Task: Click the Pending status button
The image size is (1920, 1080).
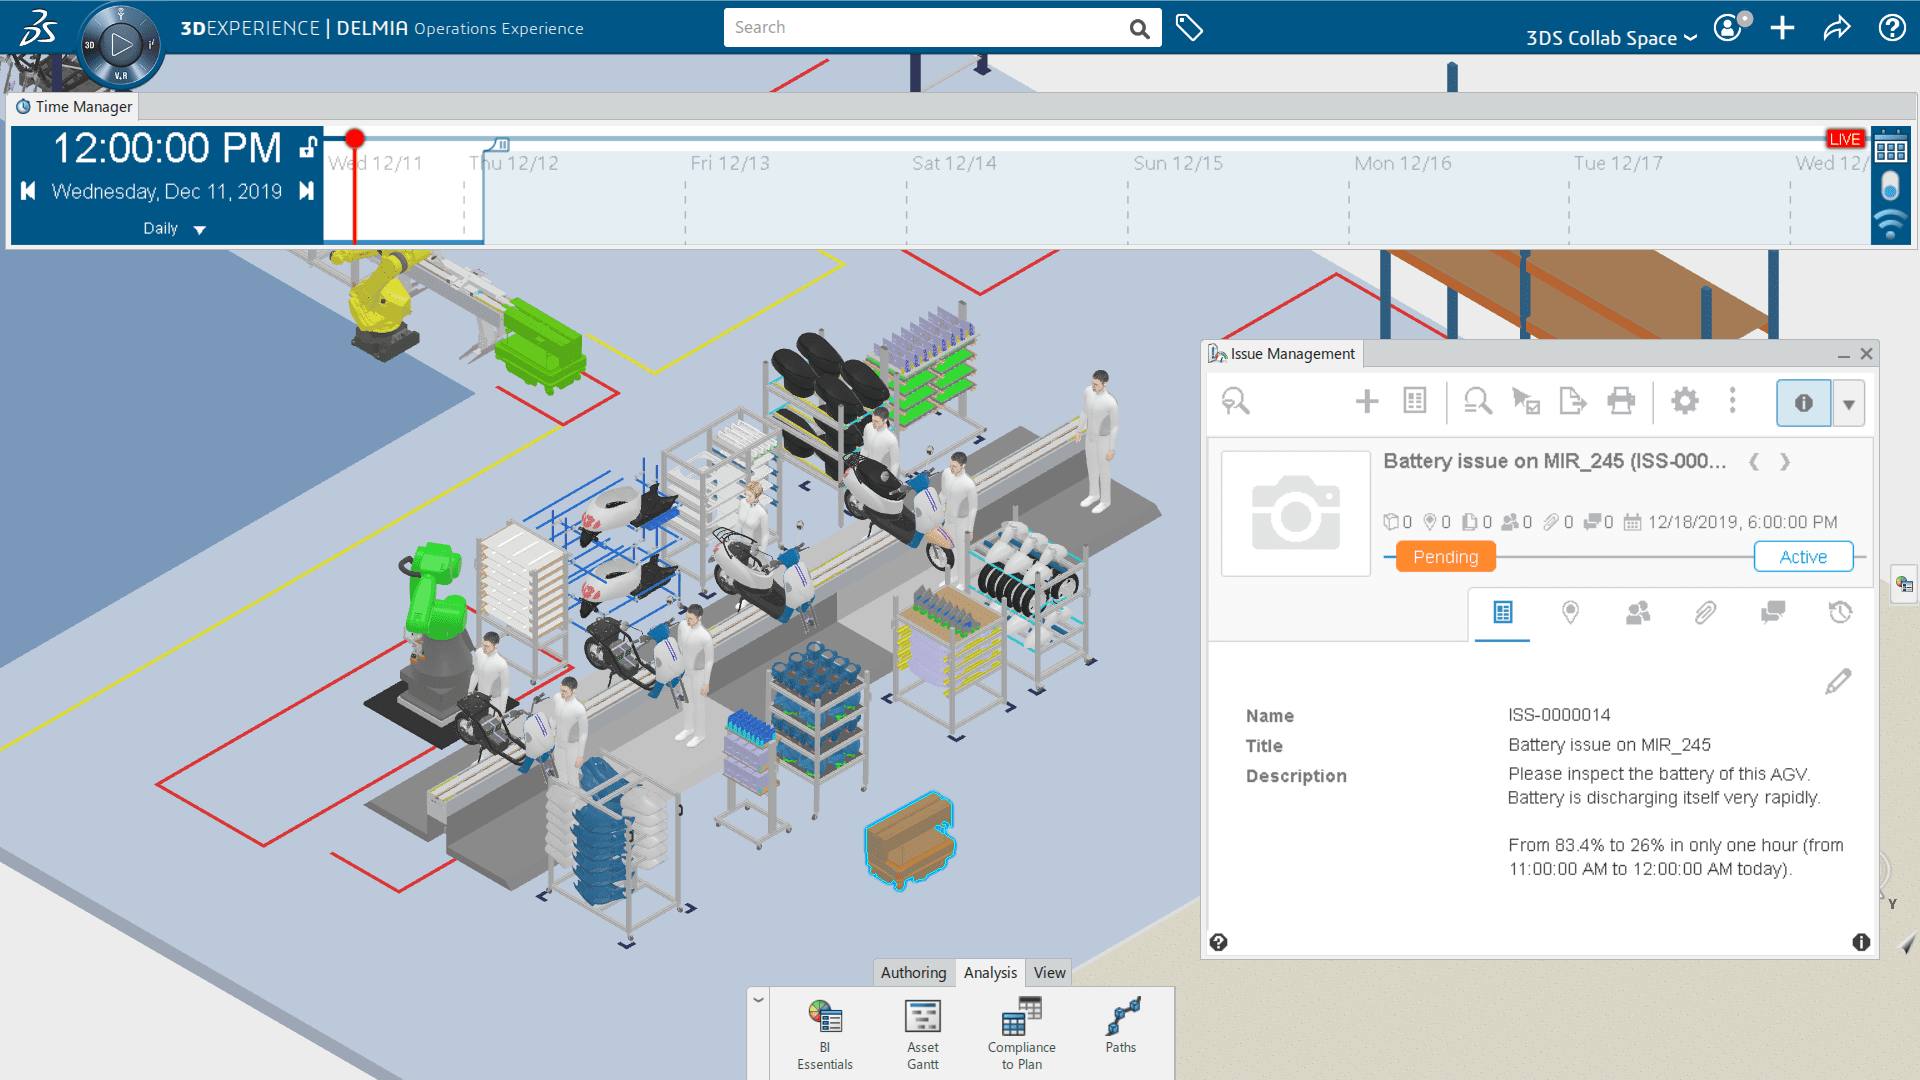Action: point(1445,557)
